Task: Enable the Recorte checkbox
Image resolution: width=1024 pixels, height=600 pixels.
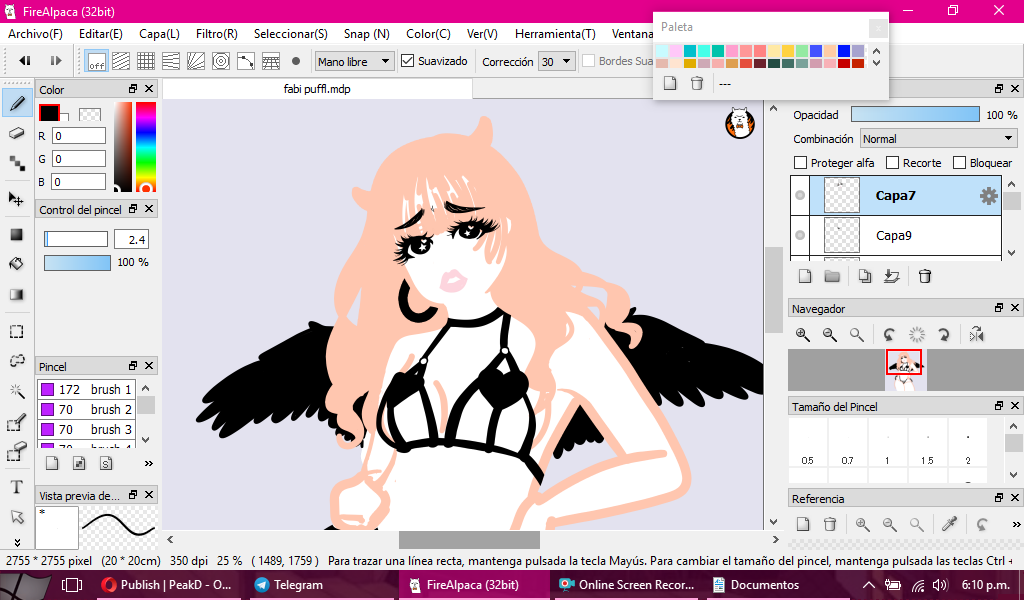Action: [892, 163]
